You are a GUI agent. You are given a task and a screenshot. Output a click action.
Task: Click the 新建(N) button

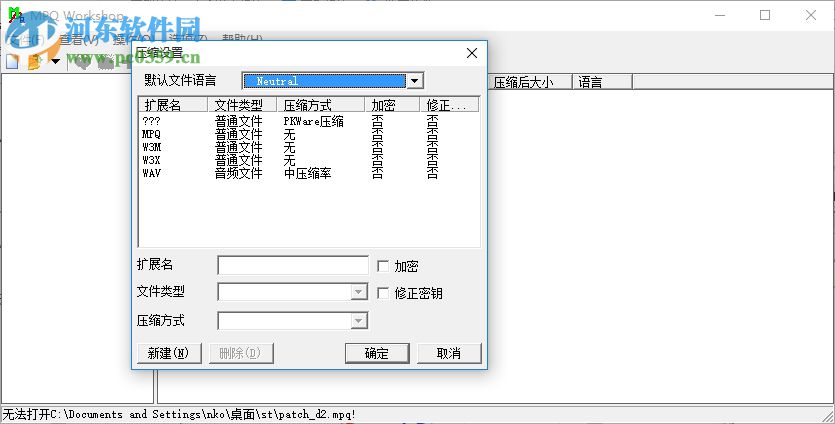169,353
